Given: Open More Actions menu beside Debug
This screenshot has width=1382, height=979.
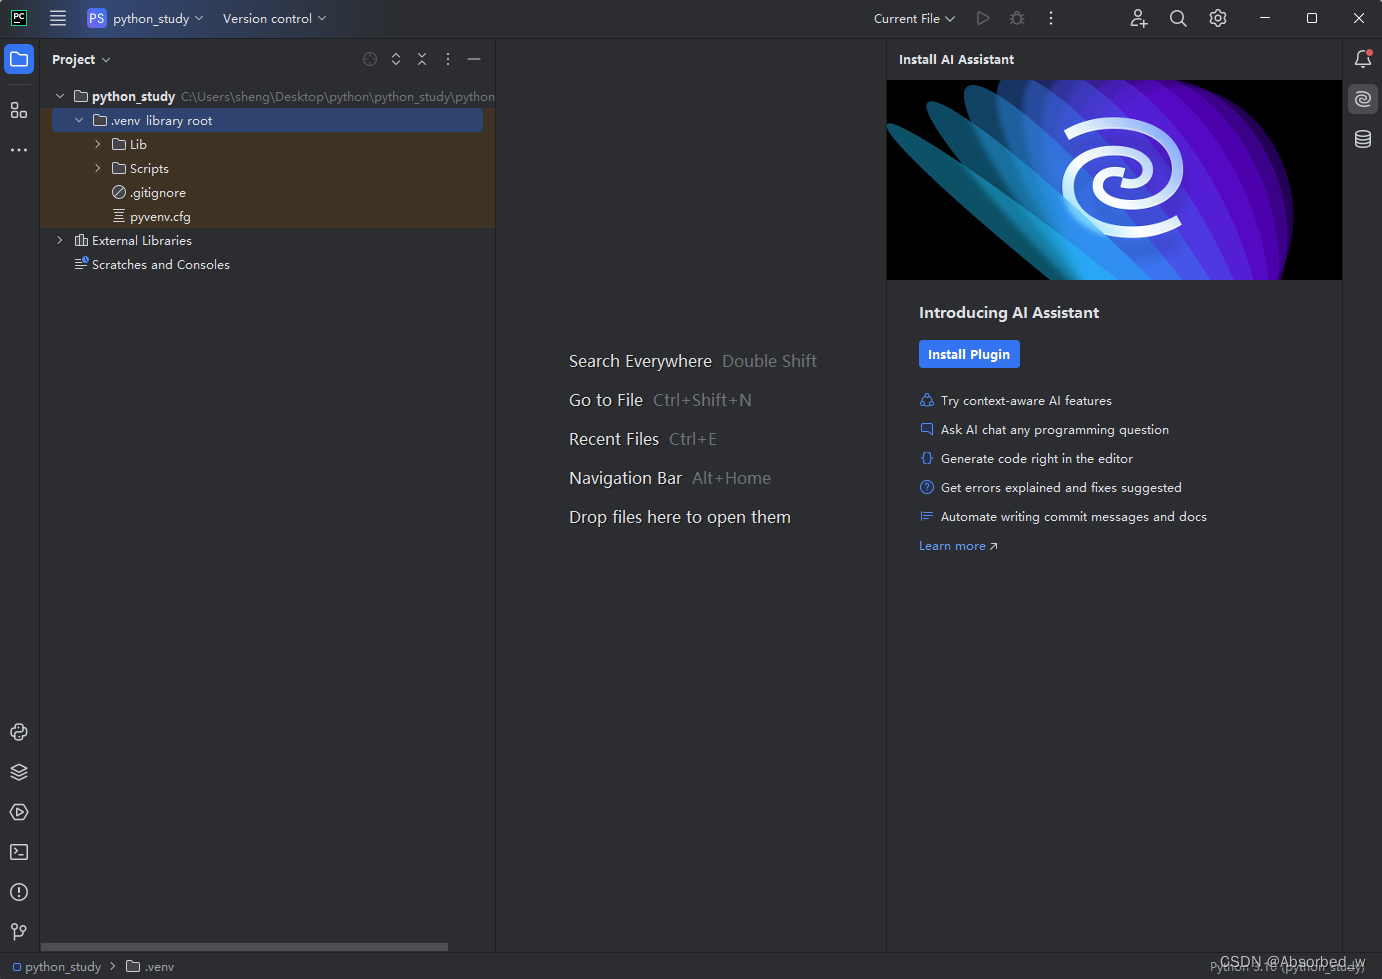Looking at the screenshot, I should [x=1051, y=18].
